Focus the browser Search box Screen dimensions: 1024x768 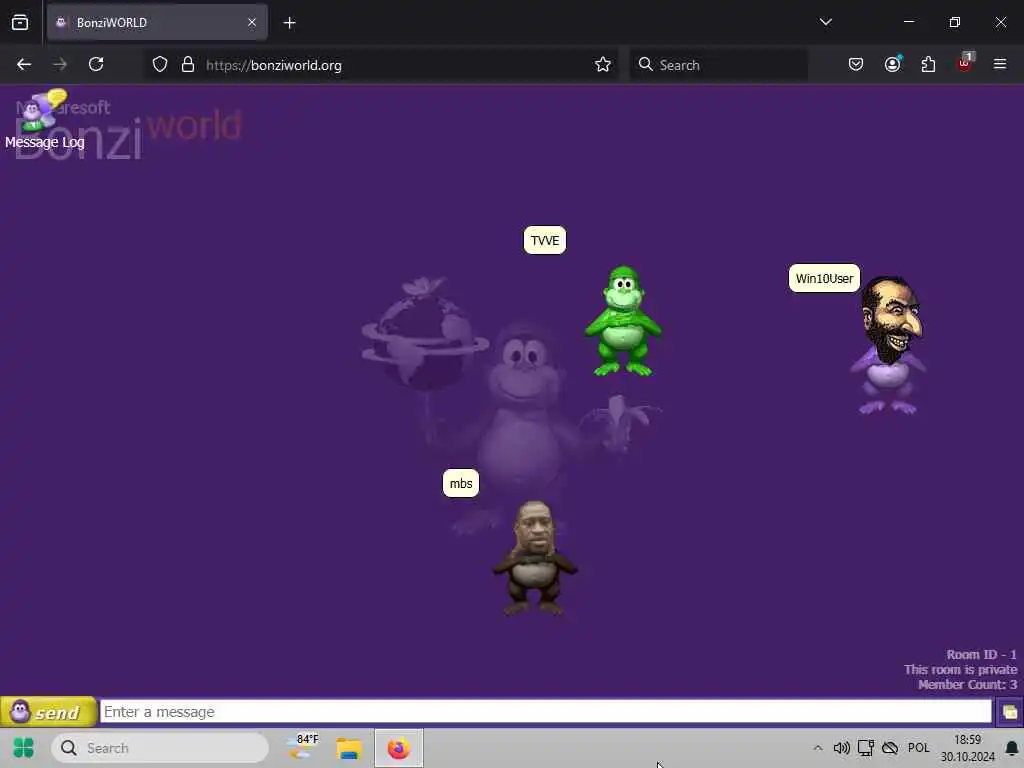point(718,65)
